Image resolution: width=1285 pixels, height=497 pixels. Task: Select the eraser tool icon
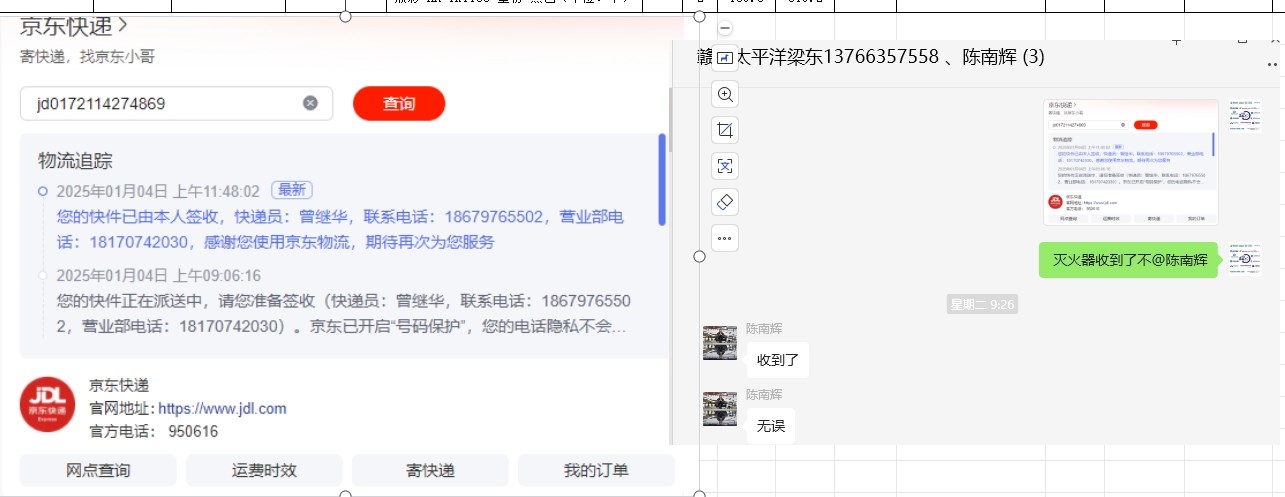click(x=726, y=202)
